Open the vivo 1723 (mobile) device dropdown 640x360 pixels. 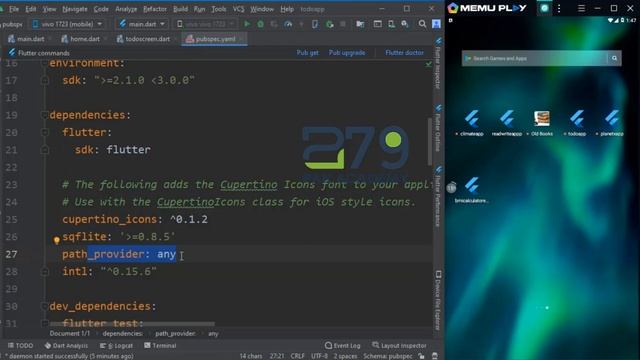(68, 24)
